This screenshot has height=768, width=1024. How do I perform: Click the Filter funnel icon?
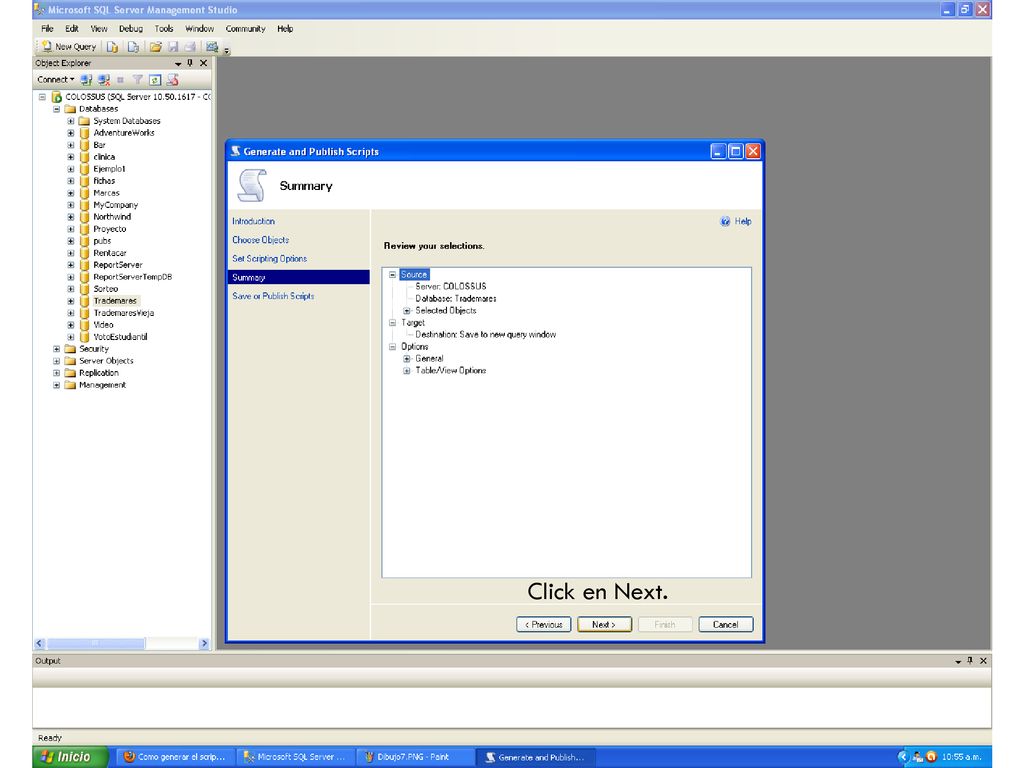138,80
